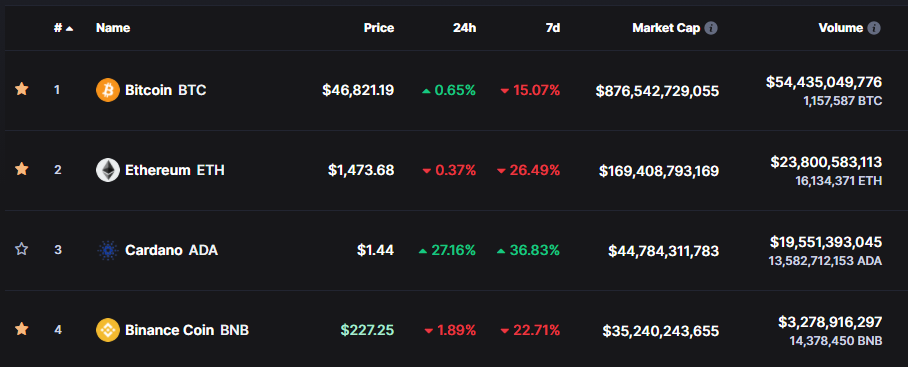Sort table by Price column

pos(379,28)
